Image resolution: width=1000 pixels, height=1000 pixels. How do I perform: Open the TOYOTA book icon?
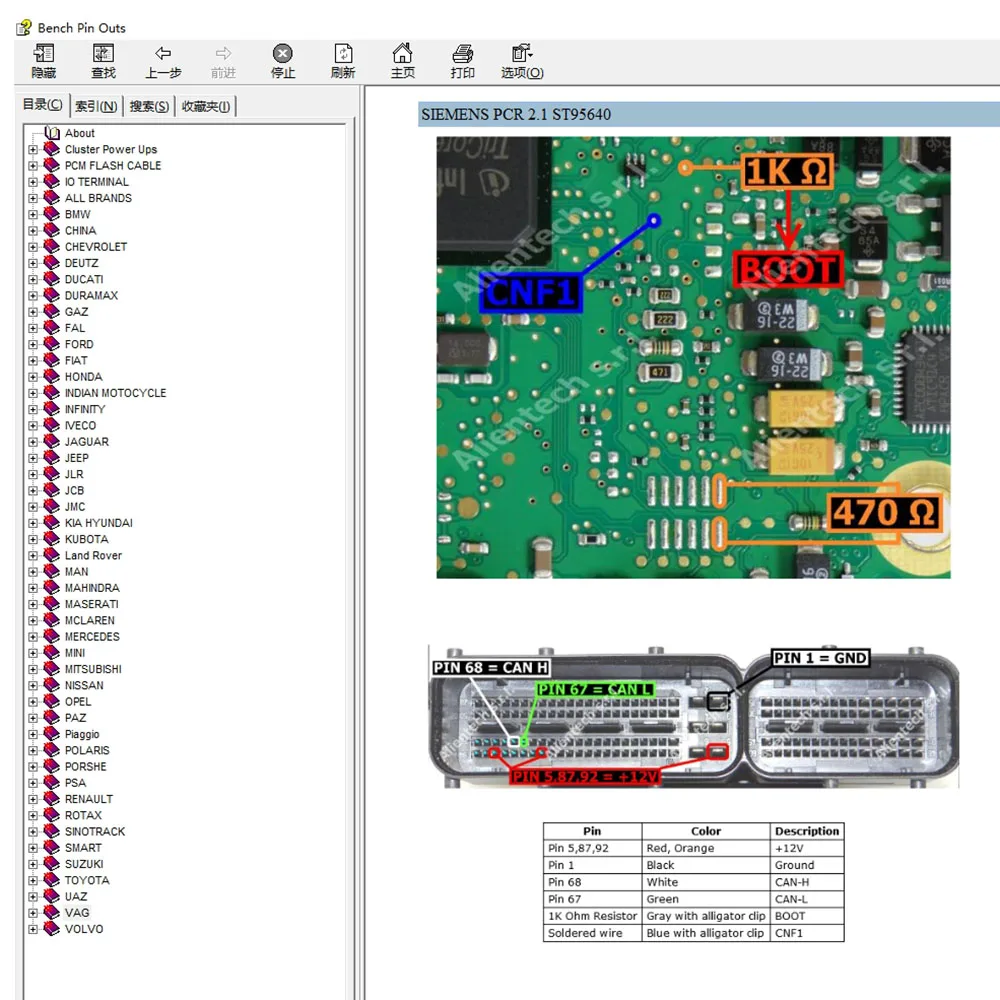[x=51, y=881]
